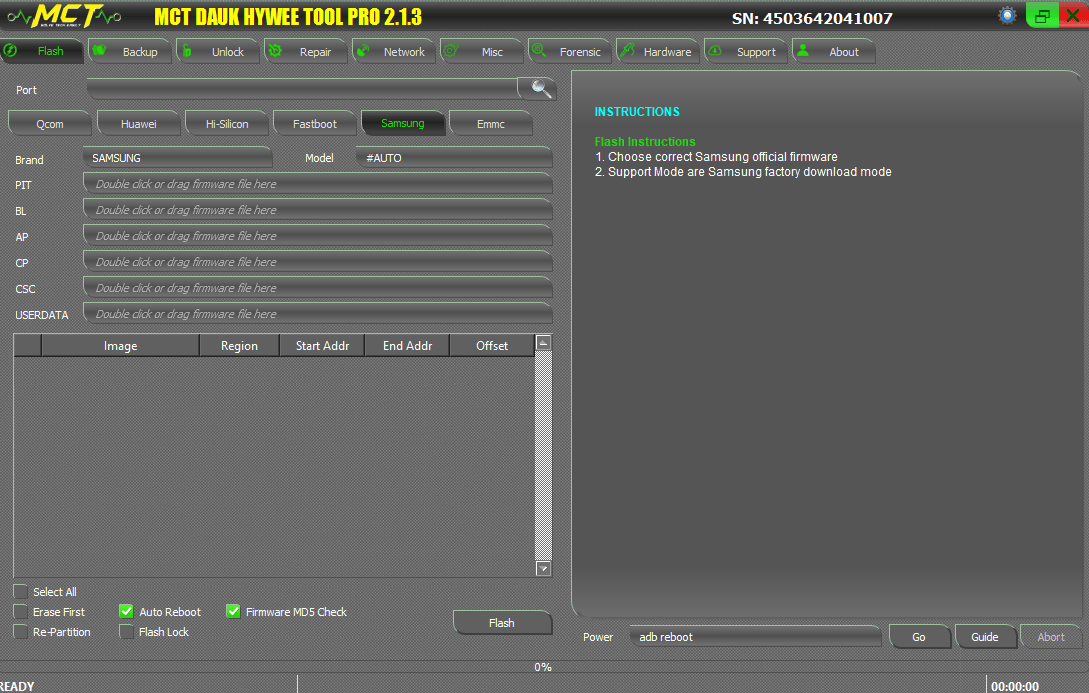Enable the Re-Partition option
This screenshot has height=693, width=1089.
click(x=20, y=631)
